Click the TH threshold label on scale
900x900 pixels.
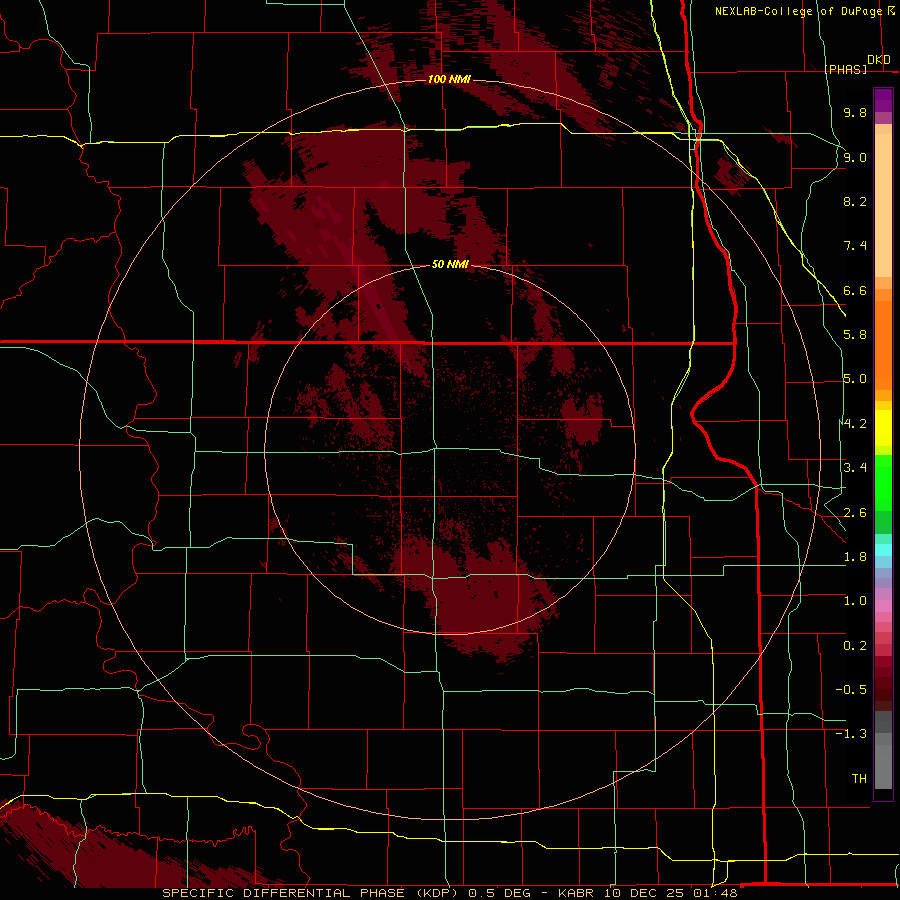pyautogui.click(x=859, y=779)
